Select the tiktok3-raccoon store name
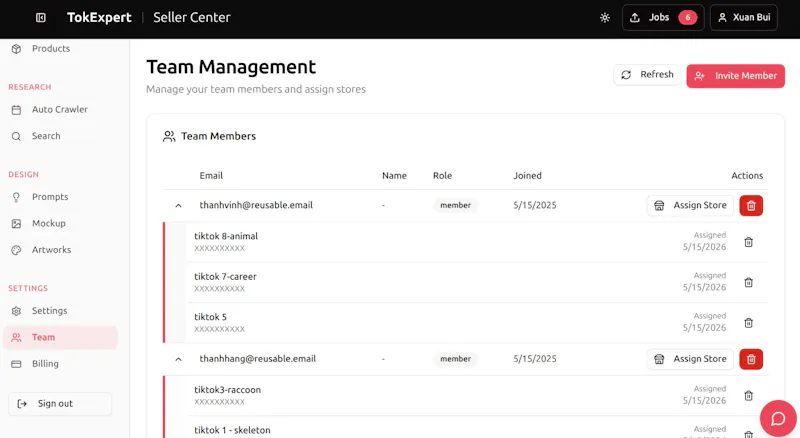The height and width of the screenshot is (438, 800). tap(227, 390)
